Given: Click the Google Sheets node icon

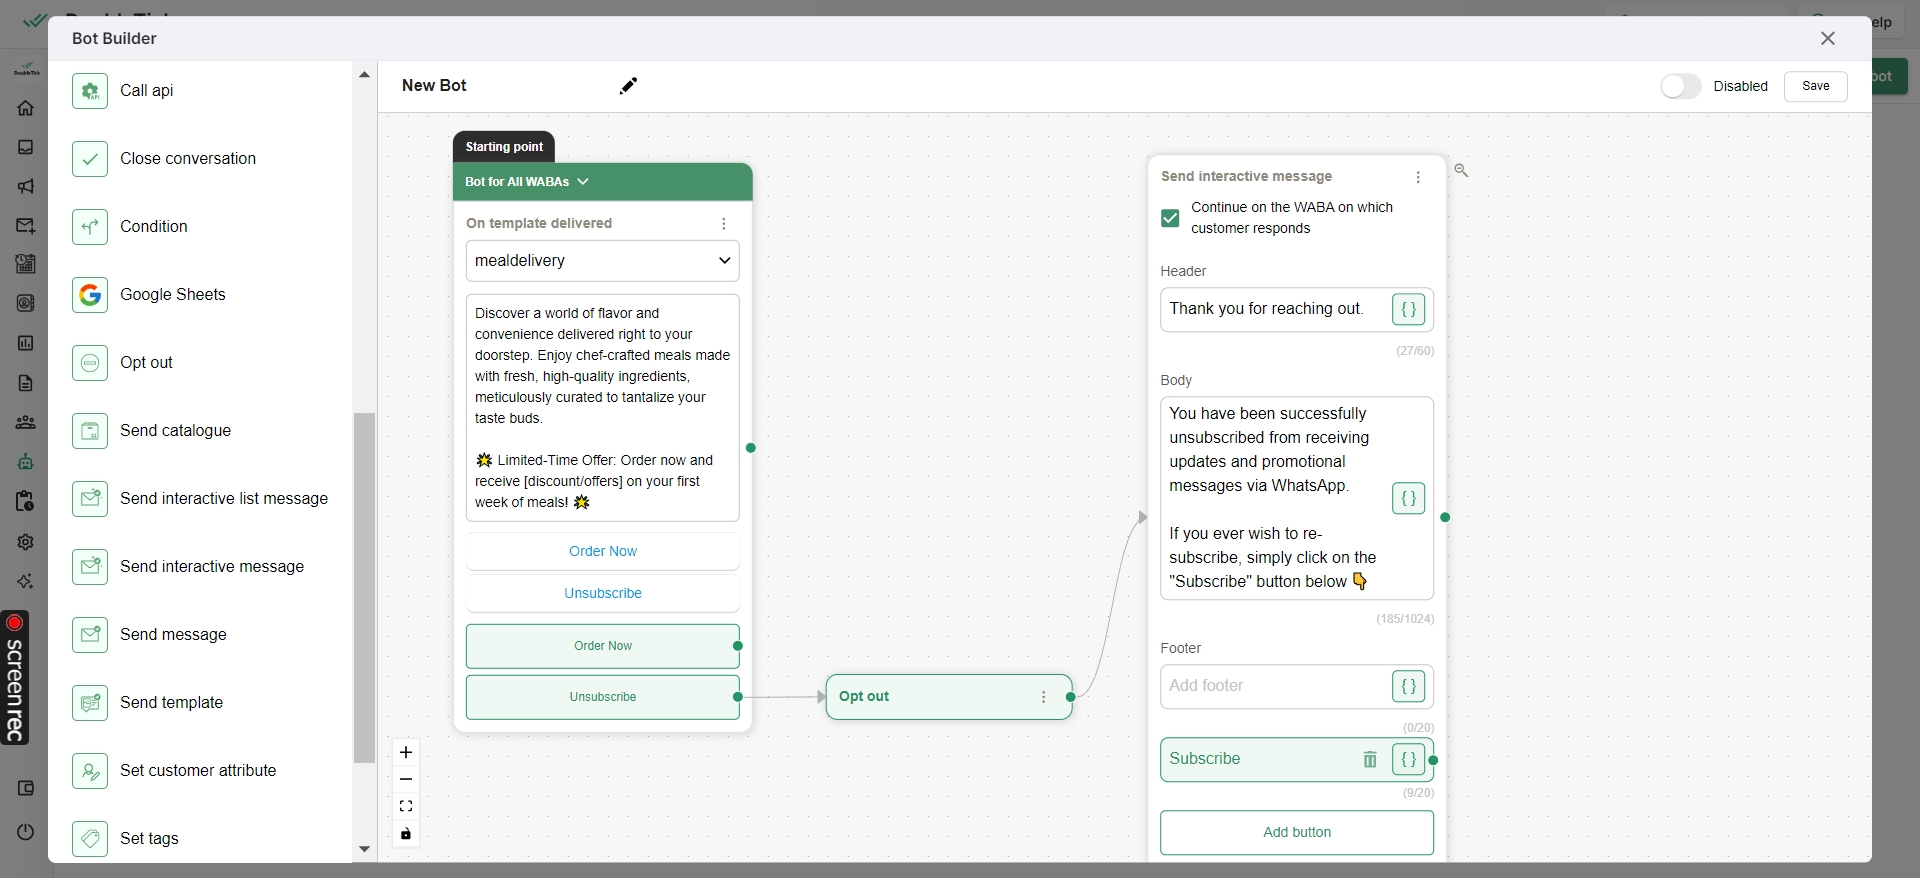Looking at the screenshot, I should point(90,295).
